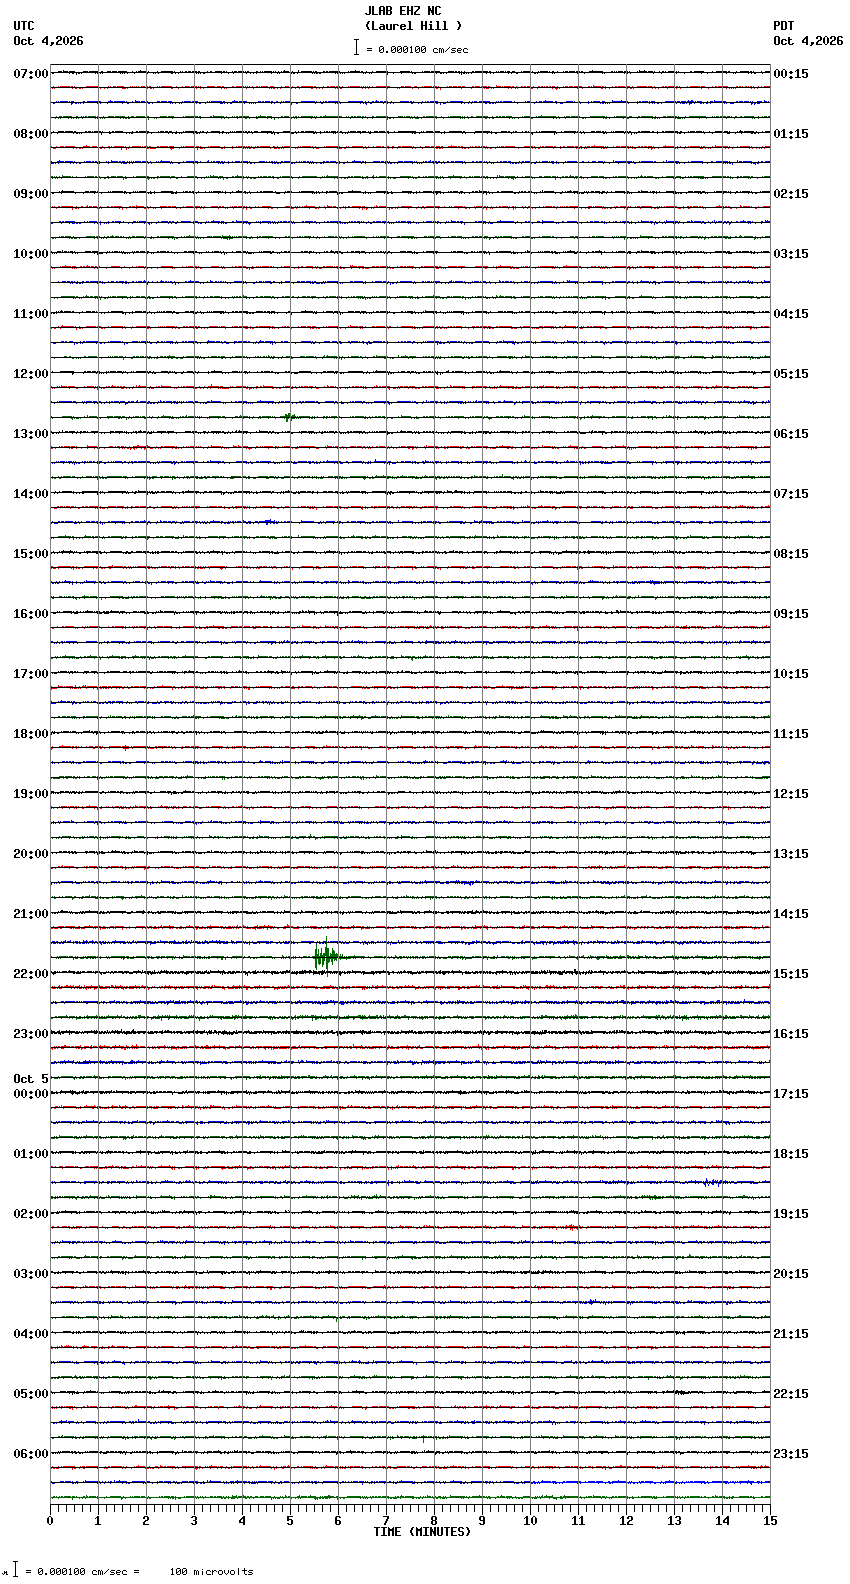This screenshot has height=1584, width=850.
Task: Click the small green event on 12:00 hour trace
Action: 289,417
